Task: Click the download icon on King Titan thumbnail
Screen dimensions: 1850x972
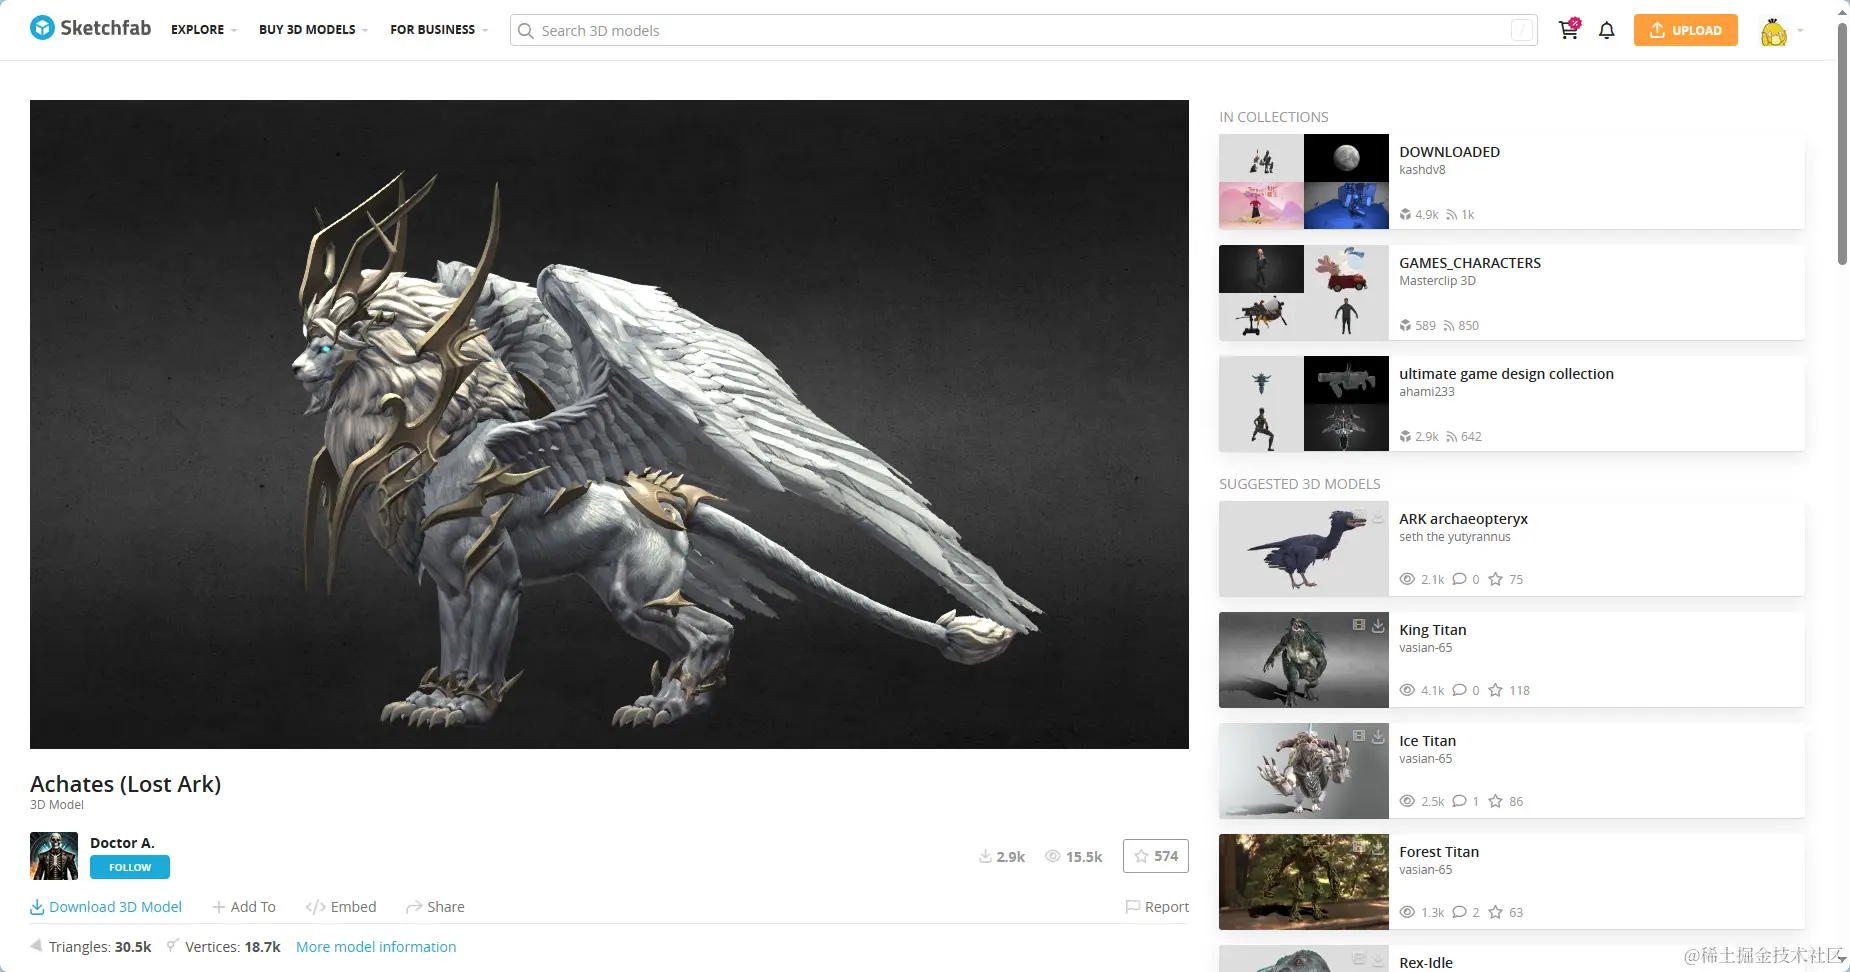Action: (x=1378, y=624)
